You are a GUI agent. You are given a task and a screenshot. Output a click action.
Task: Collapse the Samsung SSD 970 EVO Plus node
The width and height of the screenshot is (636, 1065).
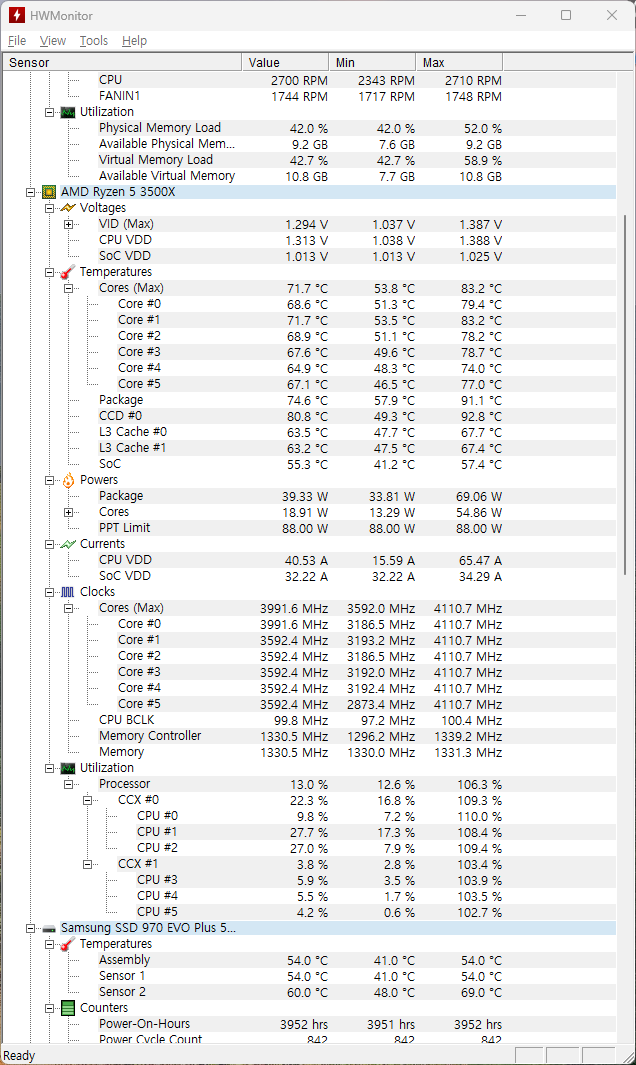point(31,928)
